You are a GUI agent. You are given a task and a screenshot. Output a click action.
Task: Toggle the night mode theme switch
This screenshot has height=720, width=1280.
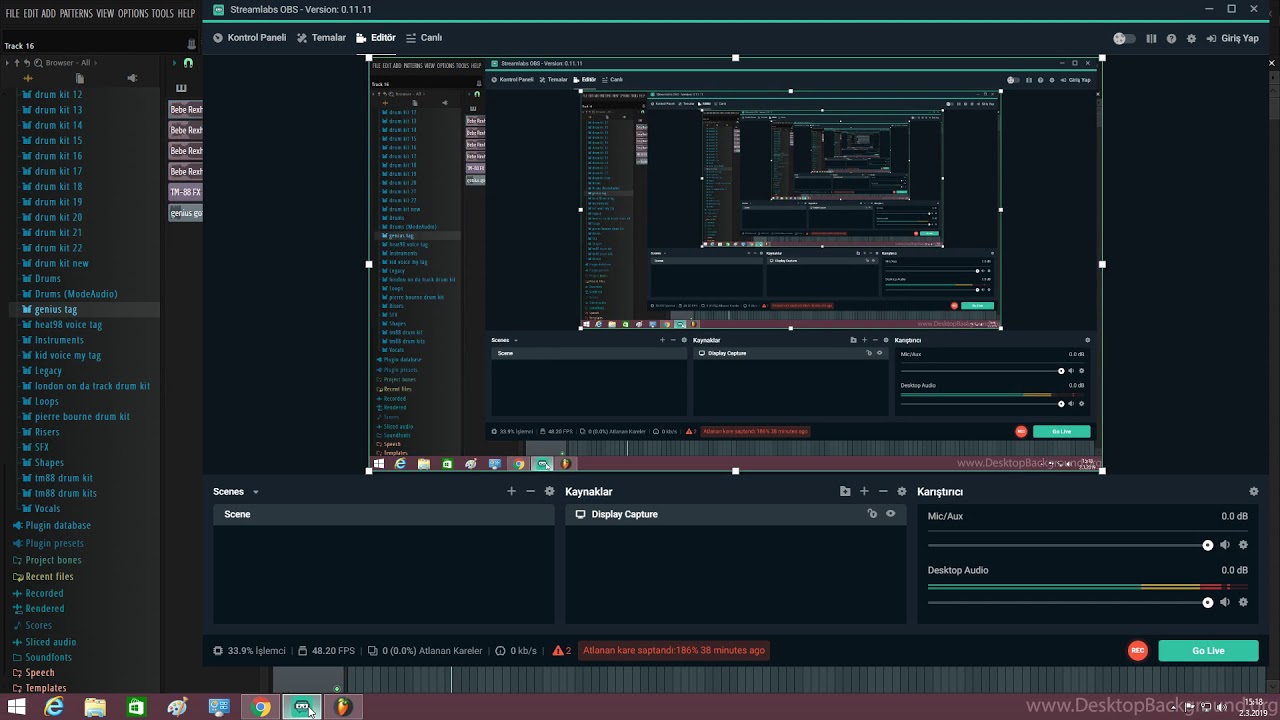click(1124, 38)
